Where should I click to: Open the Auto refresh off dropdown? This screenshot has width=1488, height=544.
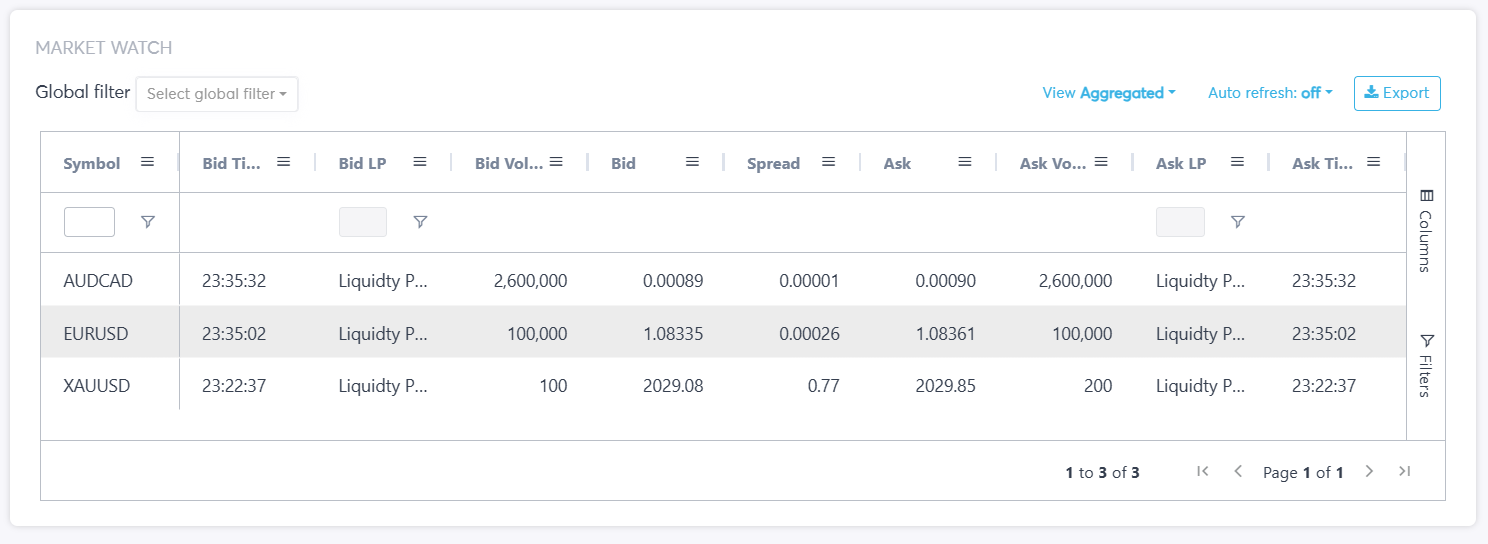pos(1270,93)
